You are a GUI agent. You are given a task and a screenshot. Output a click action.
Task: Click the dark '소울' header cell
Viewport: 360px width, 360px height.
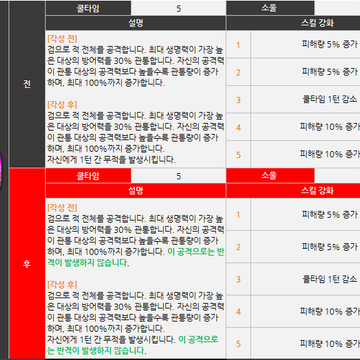(x=270, y=8)
